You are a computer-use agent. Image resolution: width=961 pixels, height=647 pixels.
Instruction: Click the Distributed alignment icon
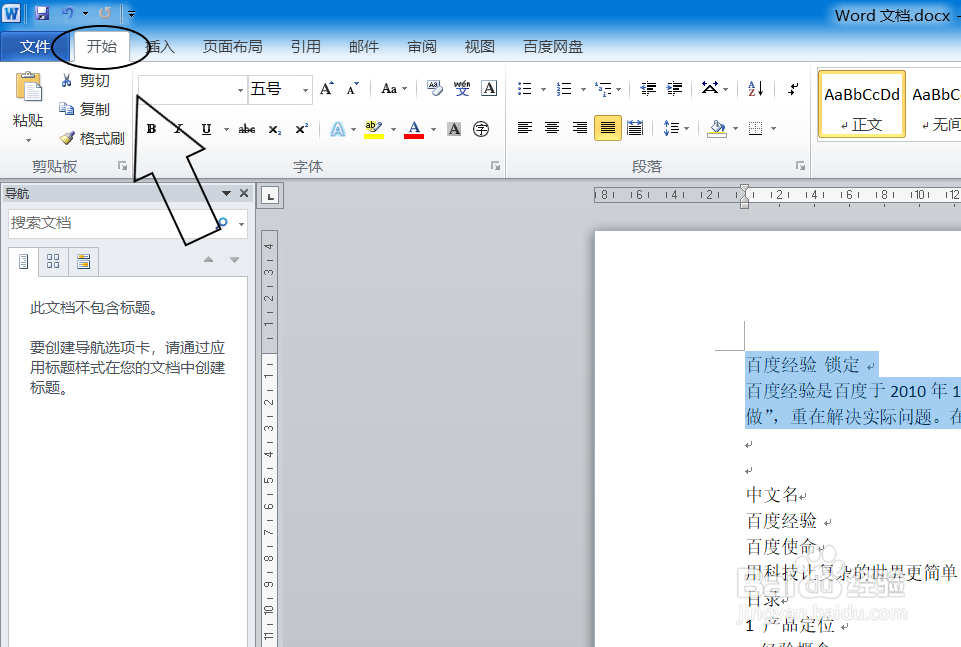[x=636, y=127]
